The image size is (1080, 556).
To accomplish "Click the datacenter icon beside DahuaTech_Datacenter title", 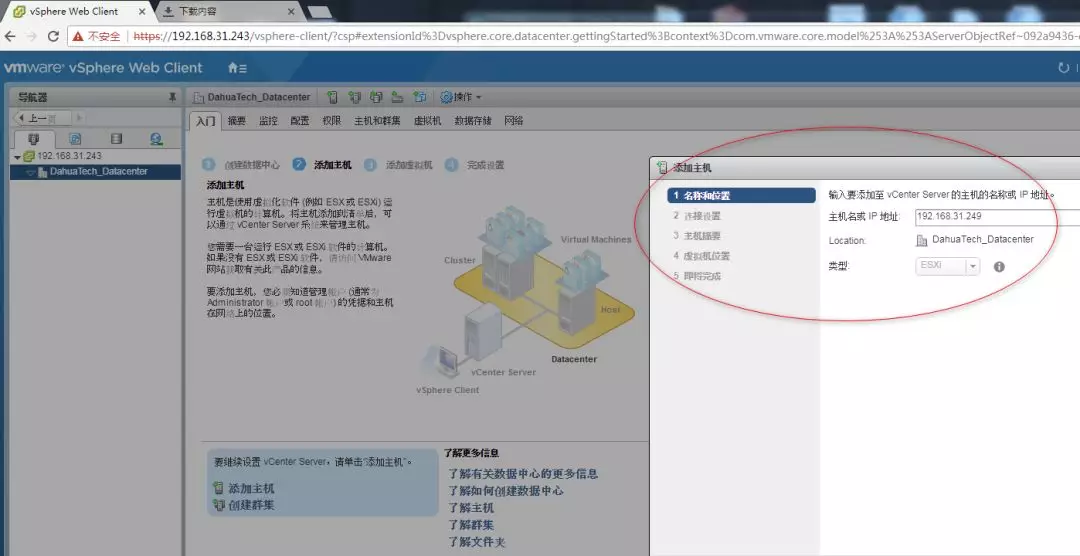I will pyautogui.click(x=198, y=97).
